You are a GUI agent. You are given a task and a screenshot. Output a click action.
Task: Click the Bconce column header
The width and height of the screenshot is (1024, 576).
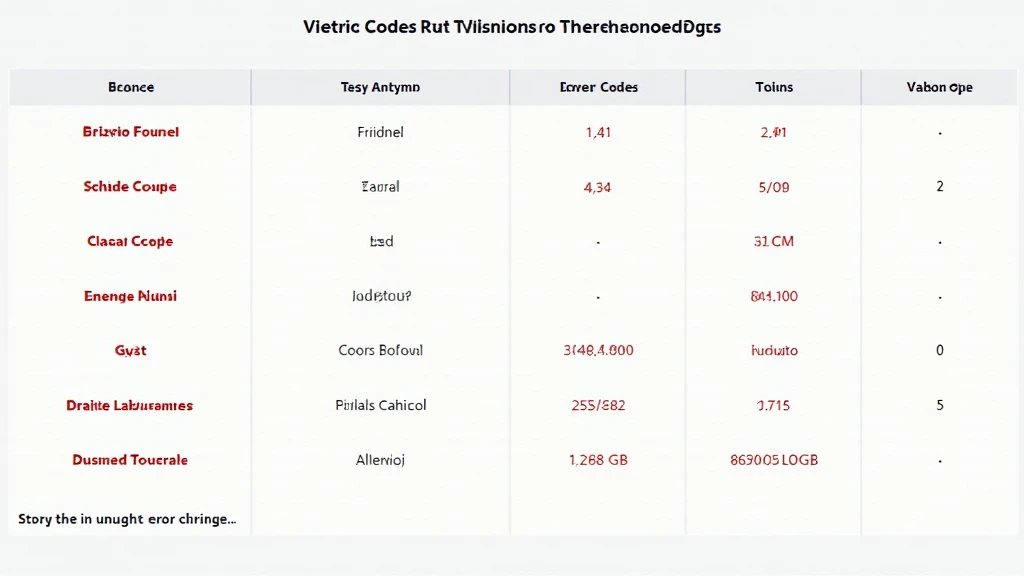tap(131, 87)
